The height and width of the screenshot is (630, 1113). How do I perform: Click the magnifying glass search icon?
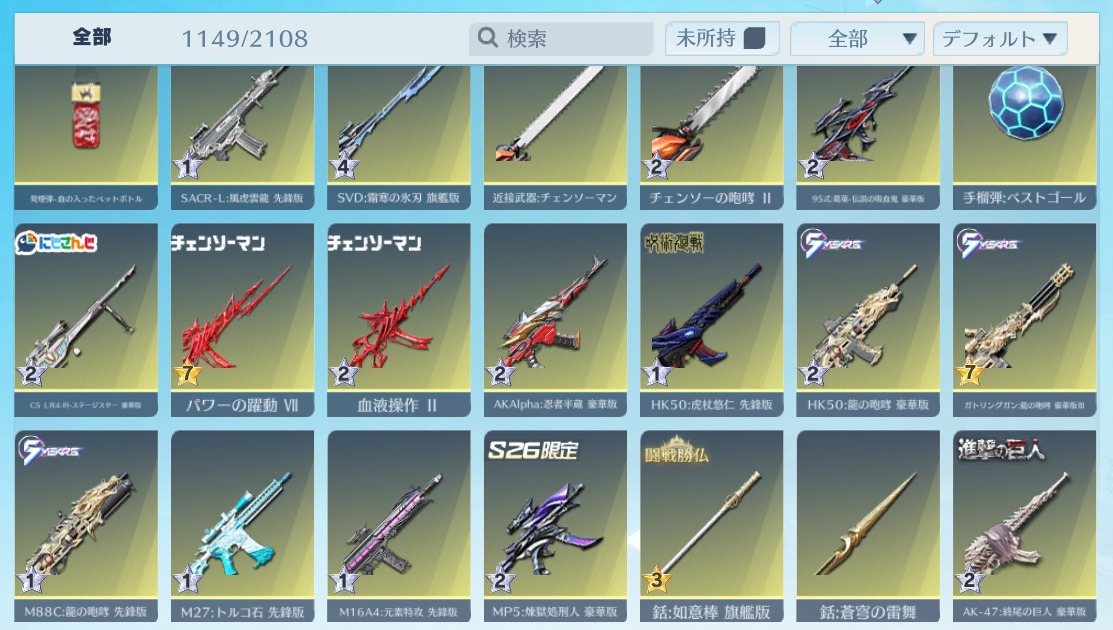tap(488, 37)
